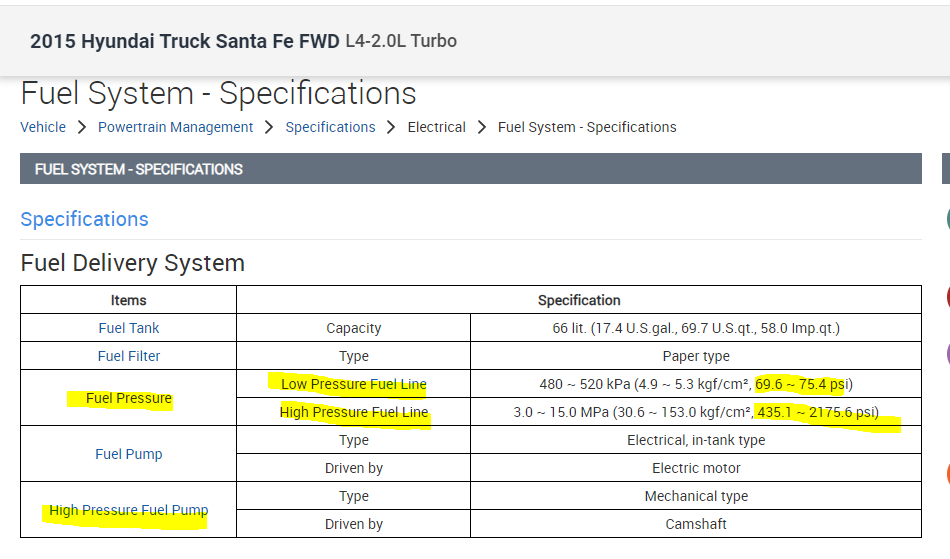
Task: Click the orange circle icon at right edge
Action: click(x=946, y=474)
